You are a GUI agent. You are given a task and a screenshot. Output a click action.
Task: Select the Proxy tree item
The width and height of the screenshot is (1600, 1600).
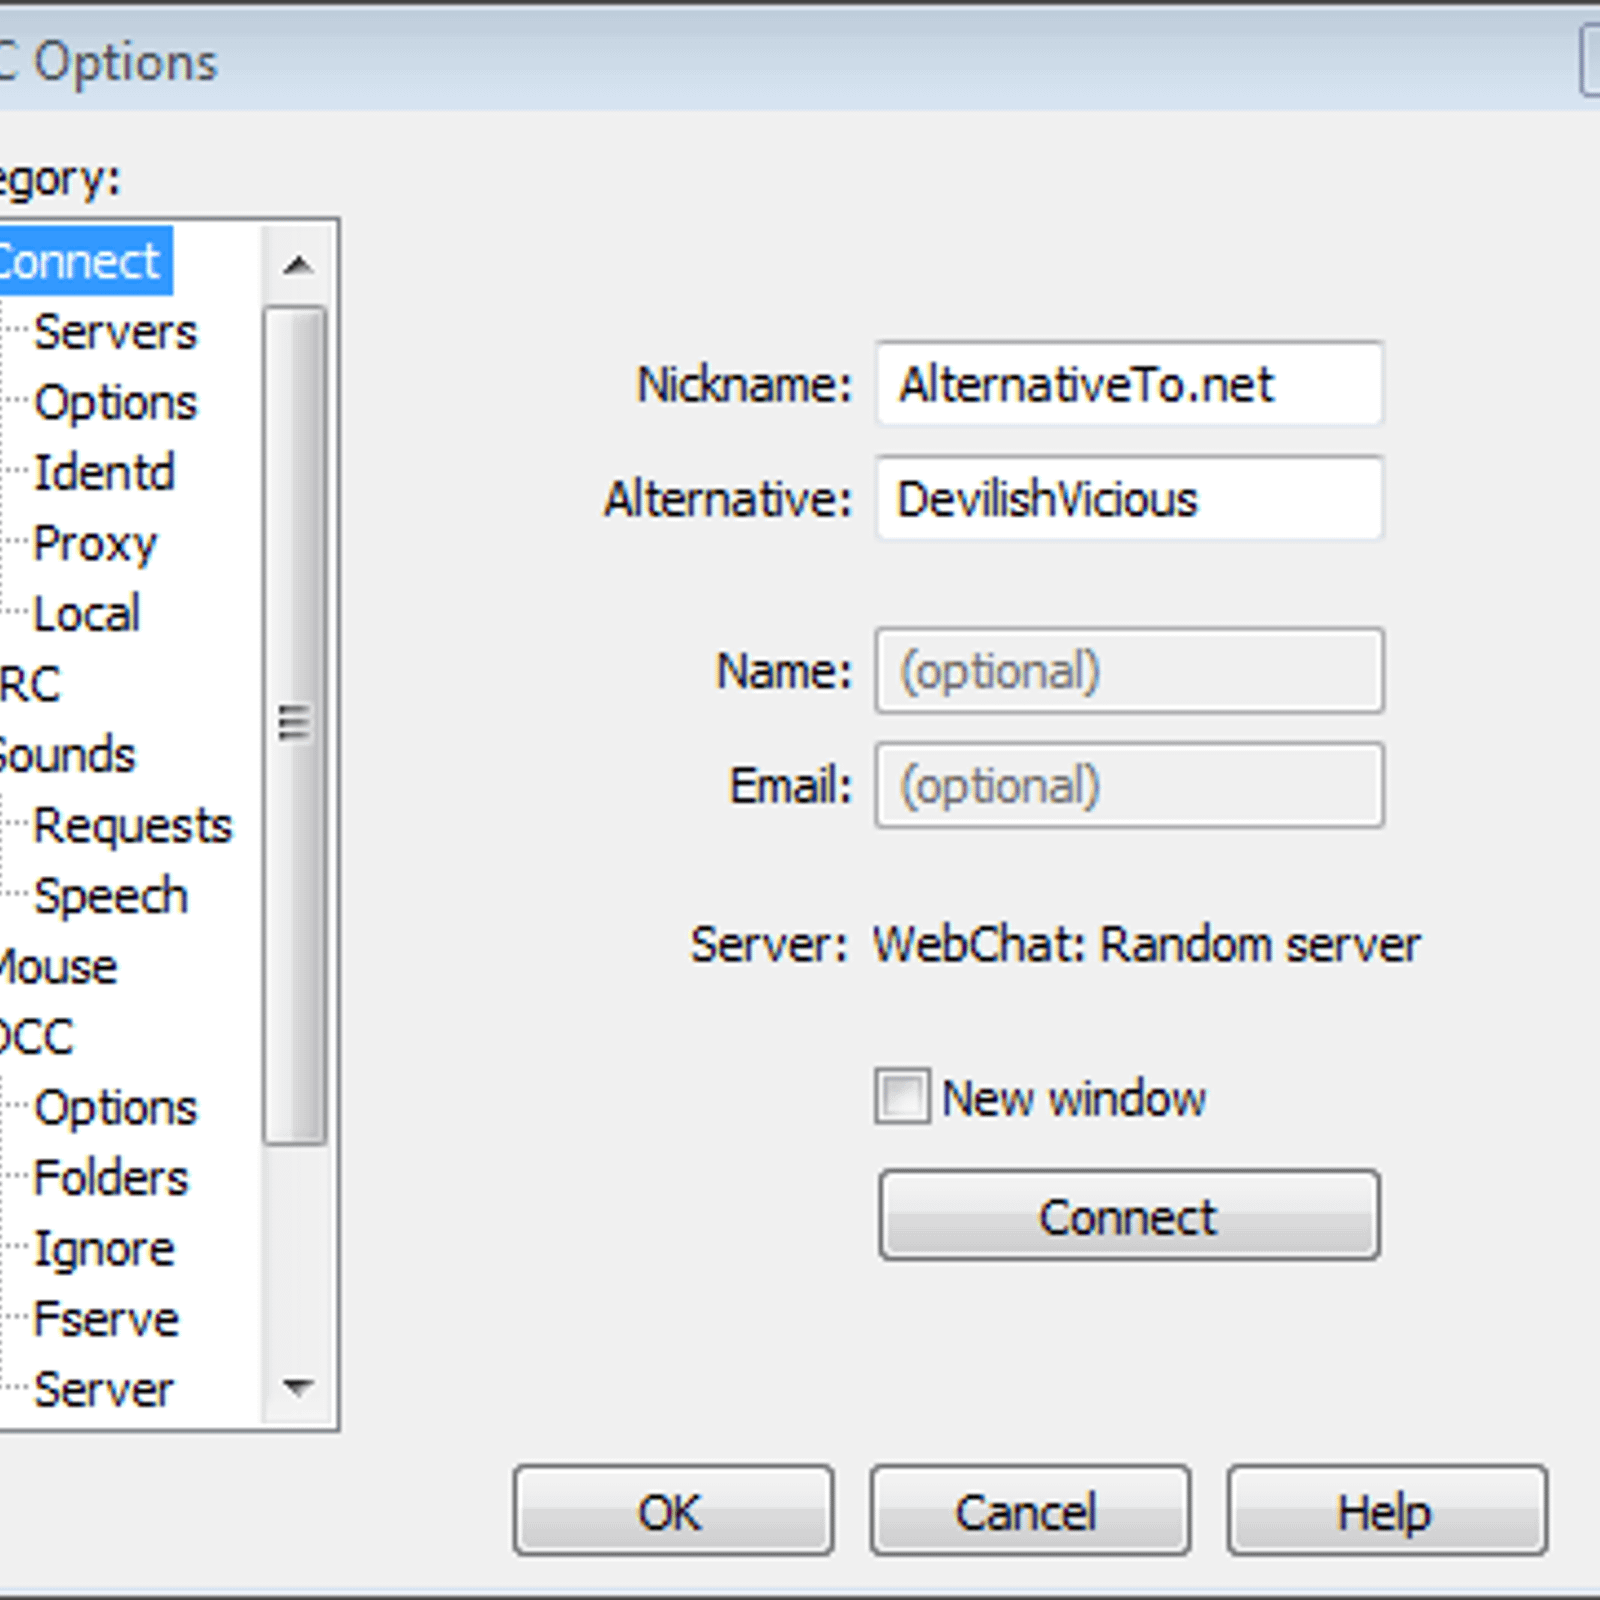coord(95,544)
